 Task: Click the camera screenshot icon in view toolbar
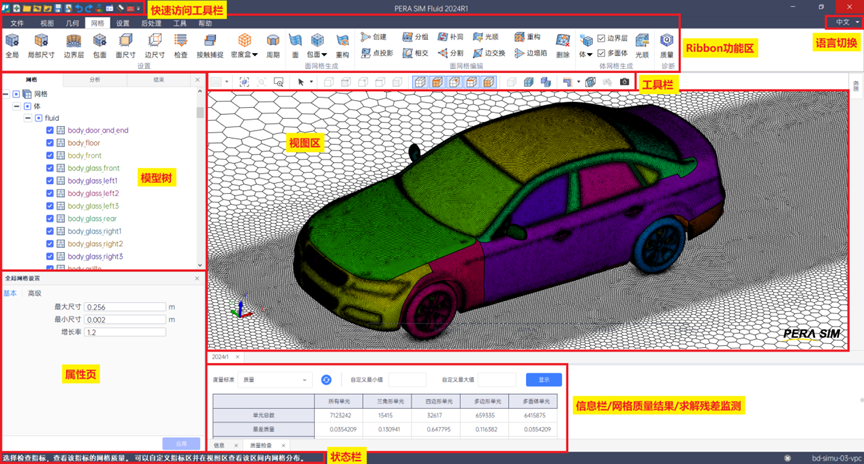coord(625,82)
